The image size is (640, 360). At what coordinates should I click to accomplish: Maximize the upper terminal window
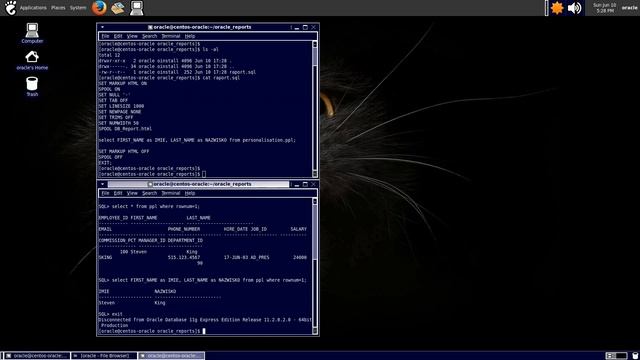(305, 27)
